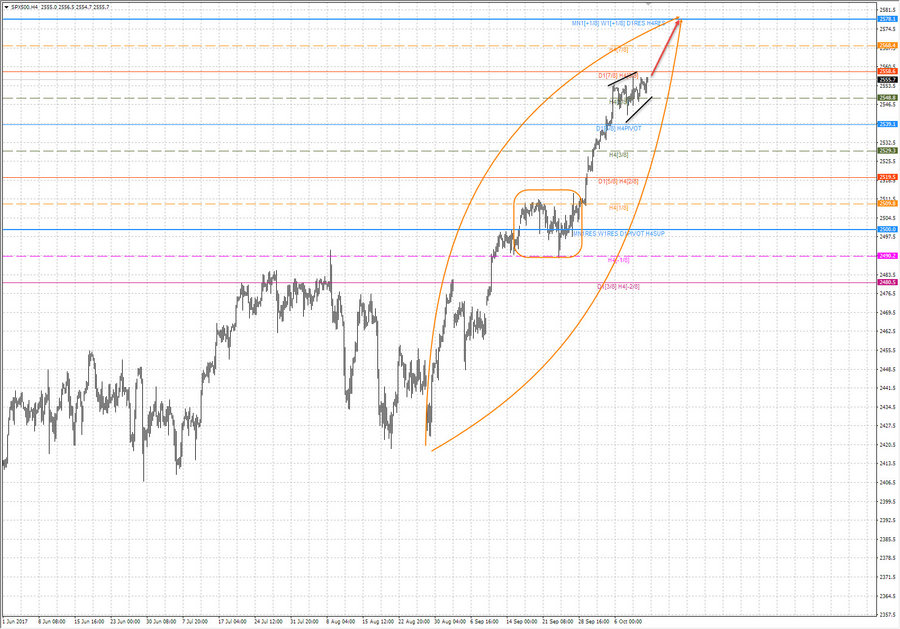
Task: Click the red 2558.6 price label
Action: tap(886, 71)
